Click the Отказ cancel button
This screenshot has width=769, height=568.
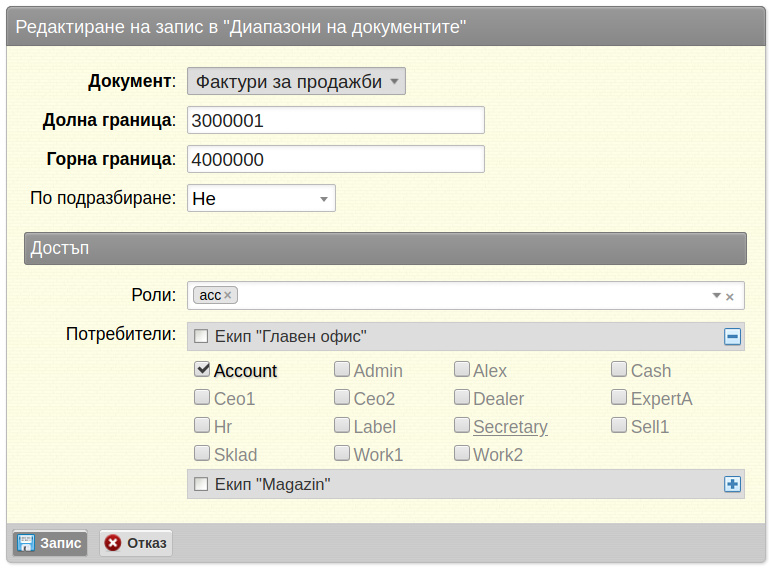tap(136, 543)
